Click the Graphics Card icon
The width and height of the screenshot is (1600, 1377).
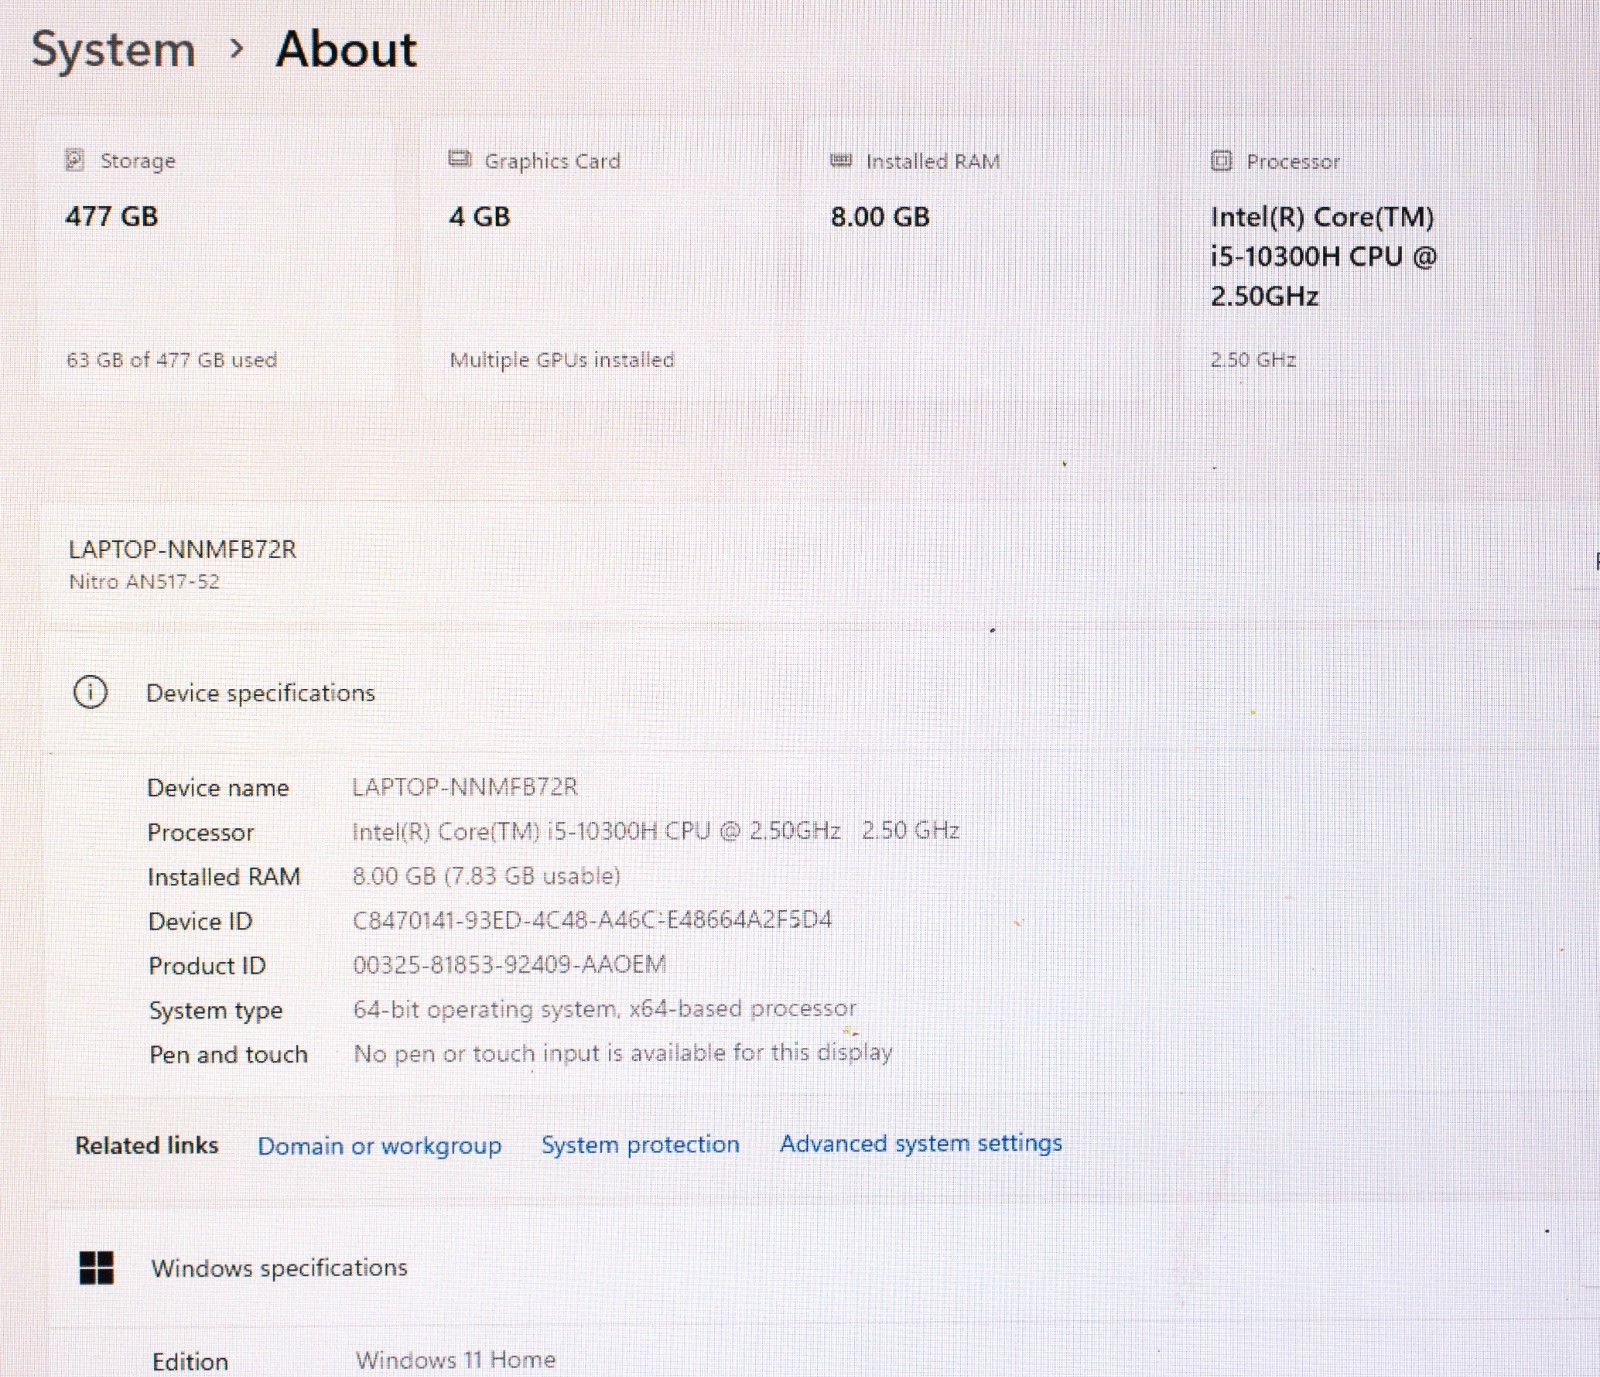459,159
